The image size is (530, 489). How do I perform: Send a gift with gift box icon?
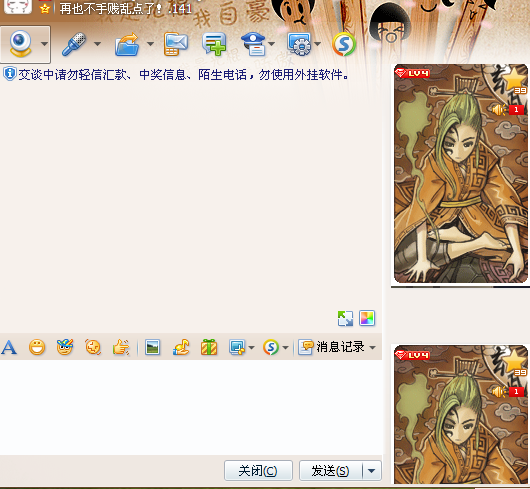[209, 347]
